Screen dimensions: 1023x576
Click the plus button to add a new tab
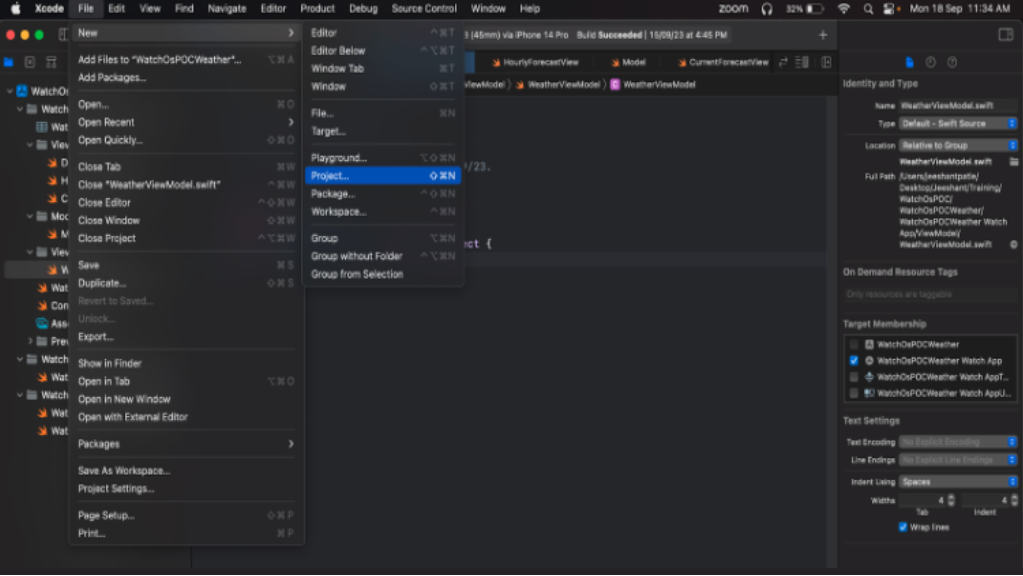(x=822, y=33)
